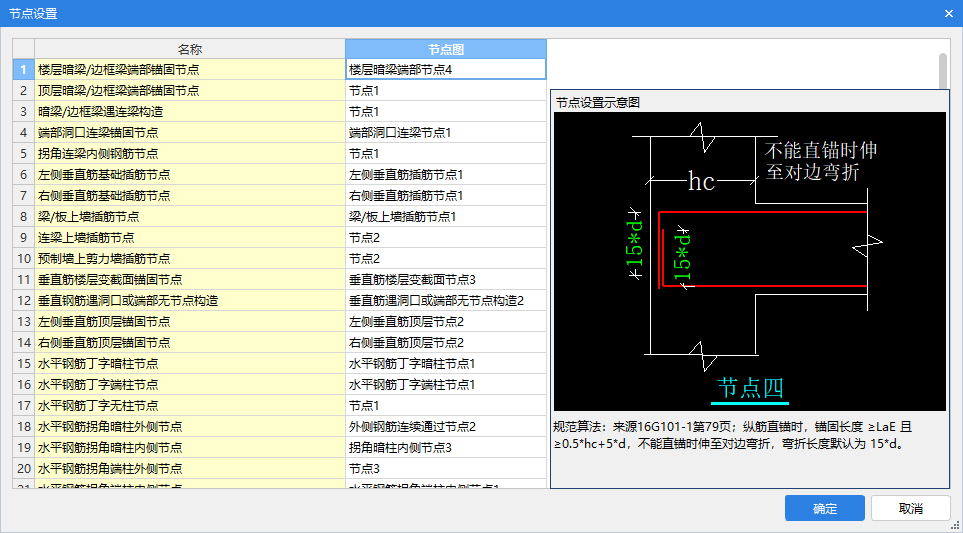Viewport: 963px width, 533px height.
Task: Click cell 左侧垂直筋顶层节点2
Action: [x=446, y=322]
